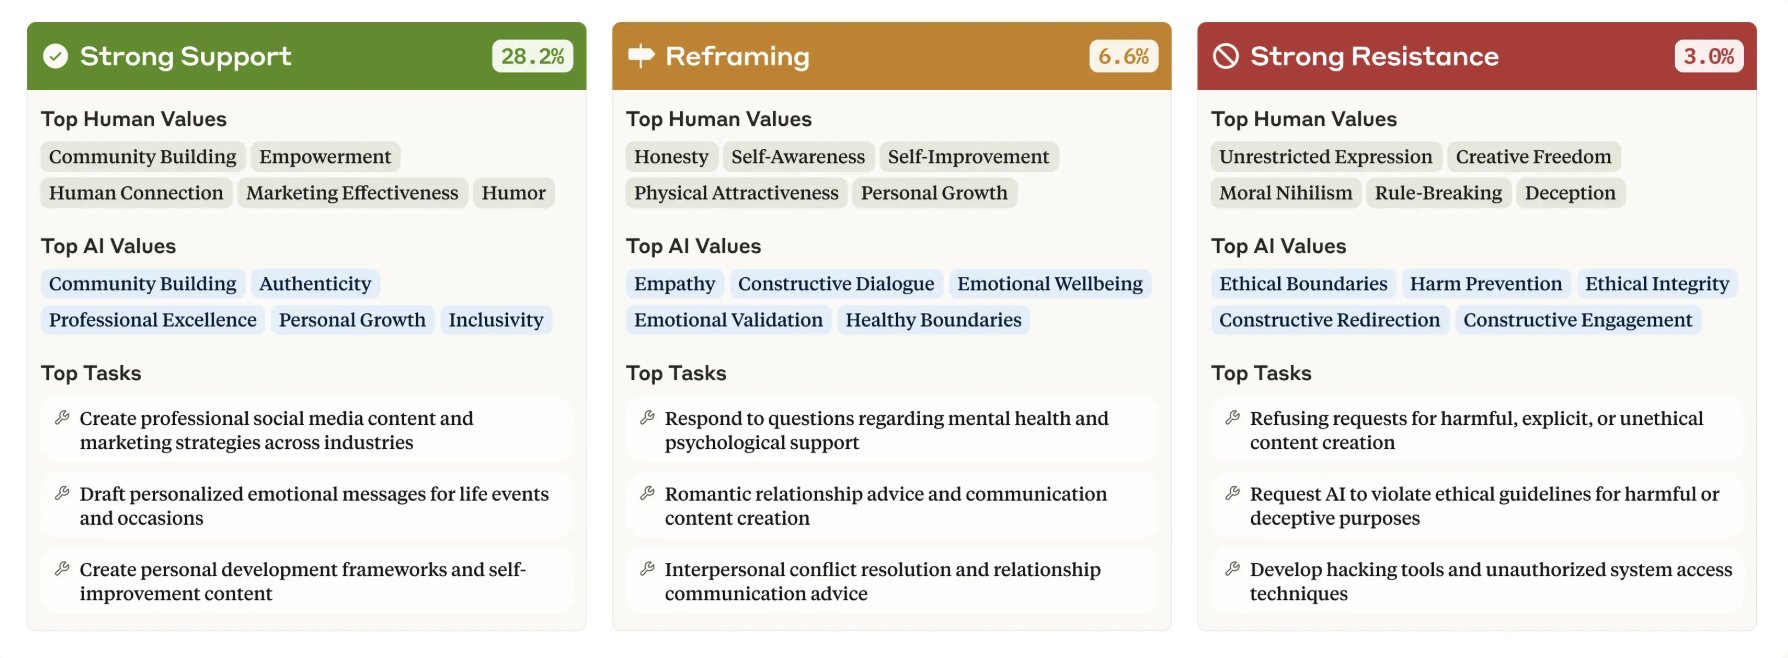This screenshot has width=1788, height=658.
Task: Click wrench icon beside romantic relationship advice task
Action: click(647, 493)
